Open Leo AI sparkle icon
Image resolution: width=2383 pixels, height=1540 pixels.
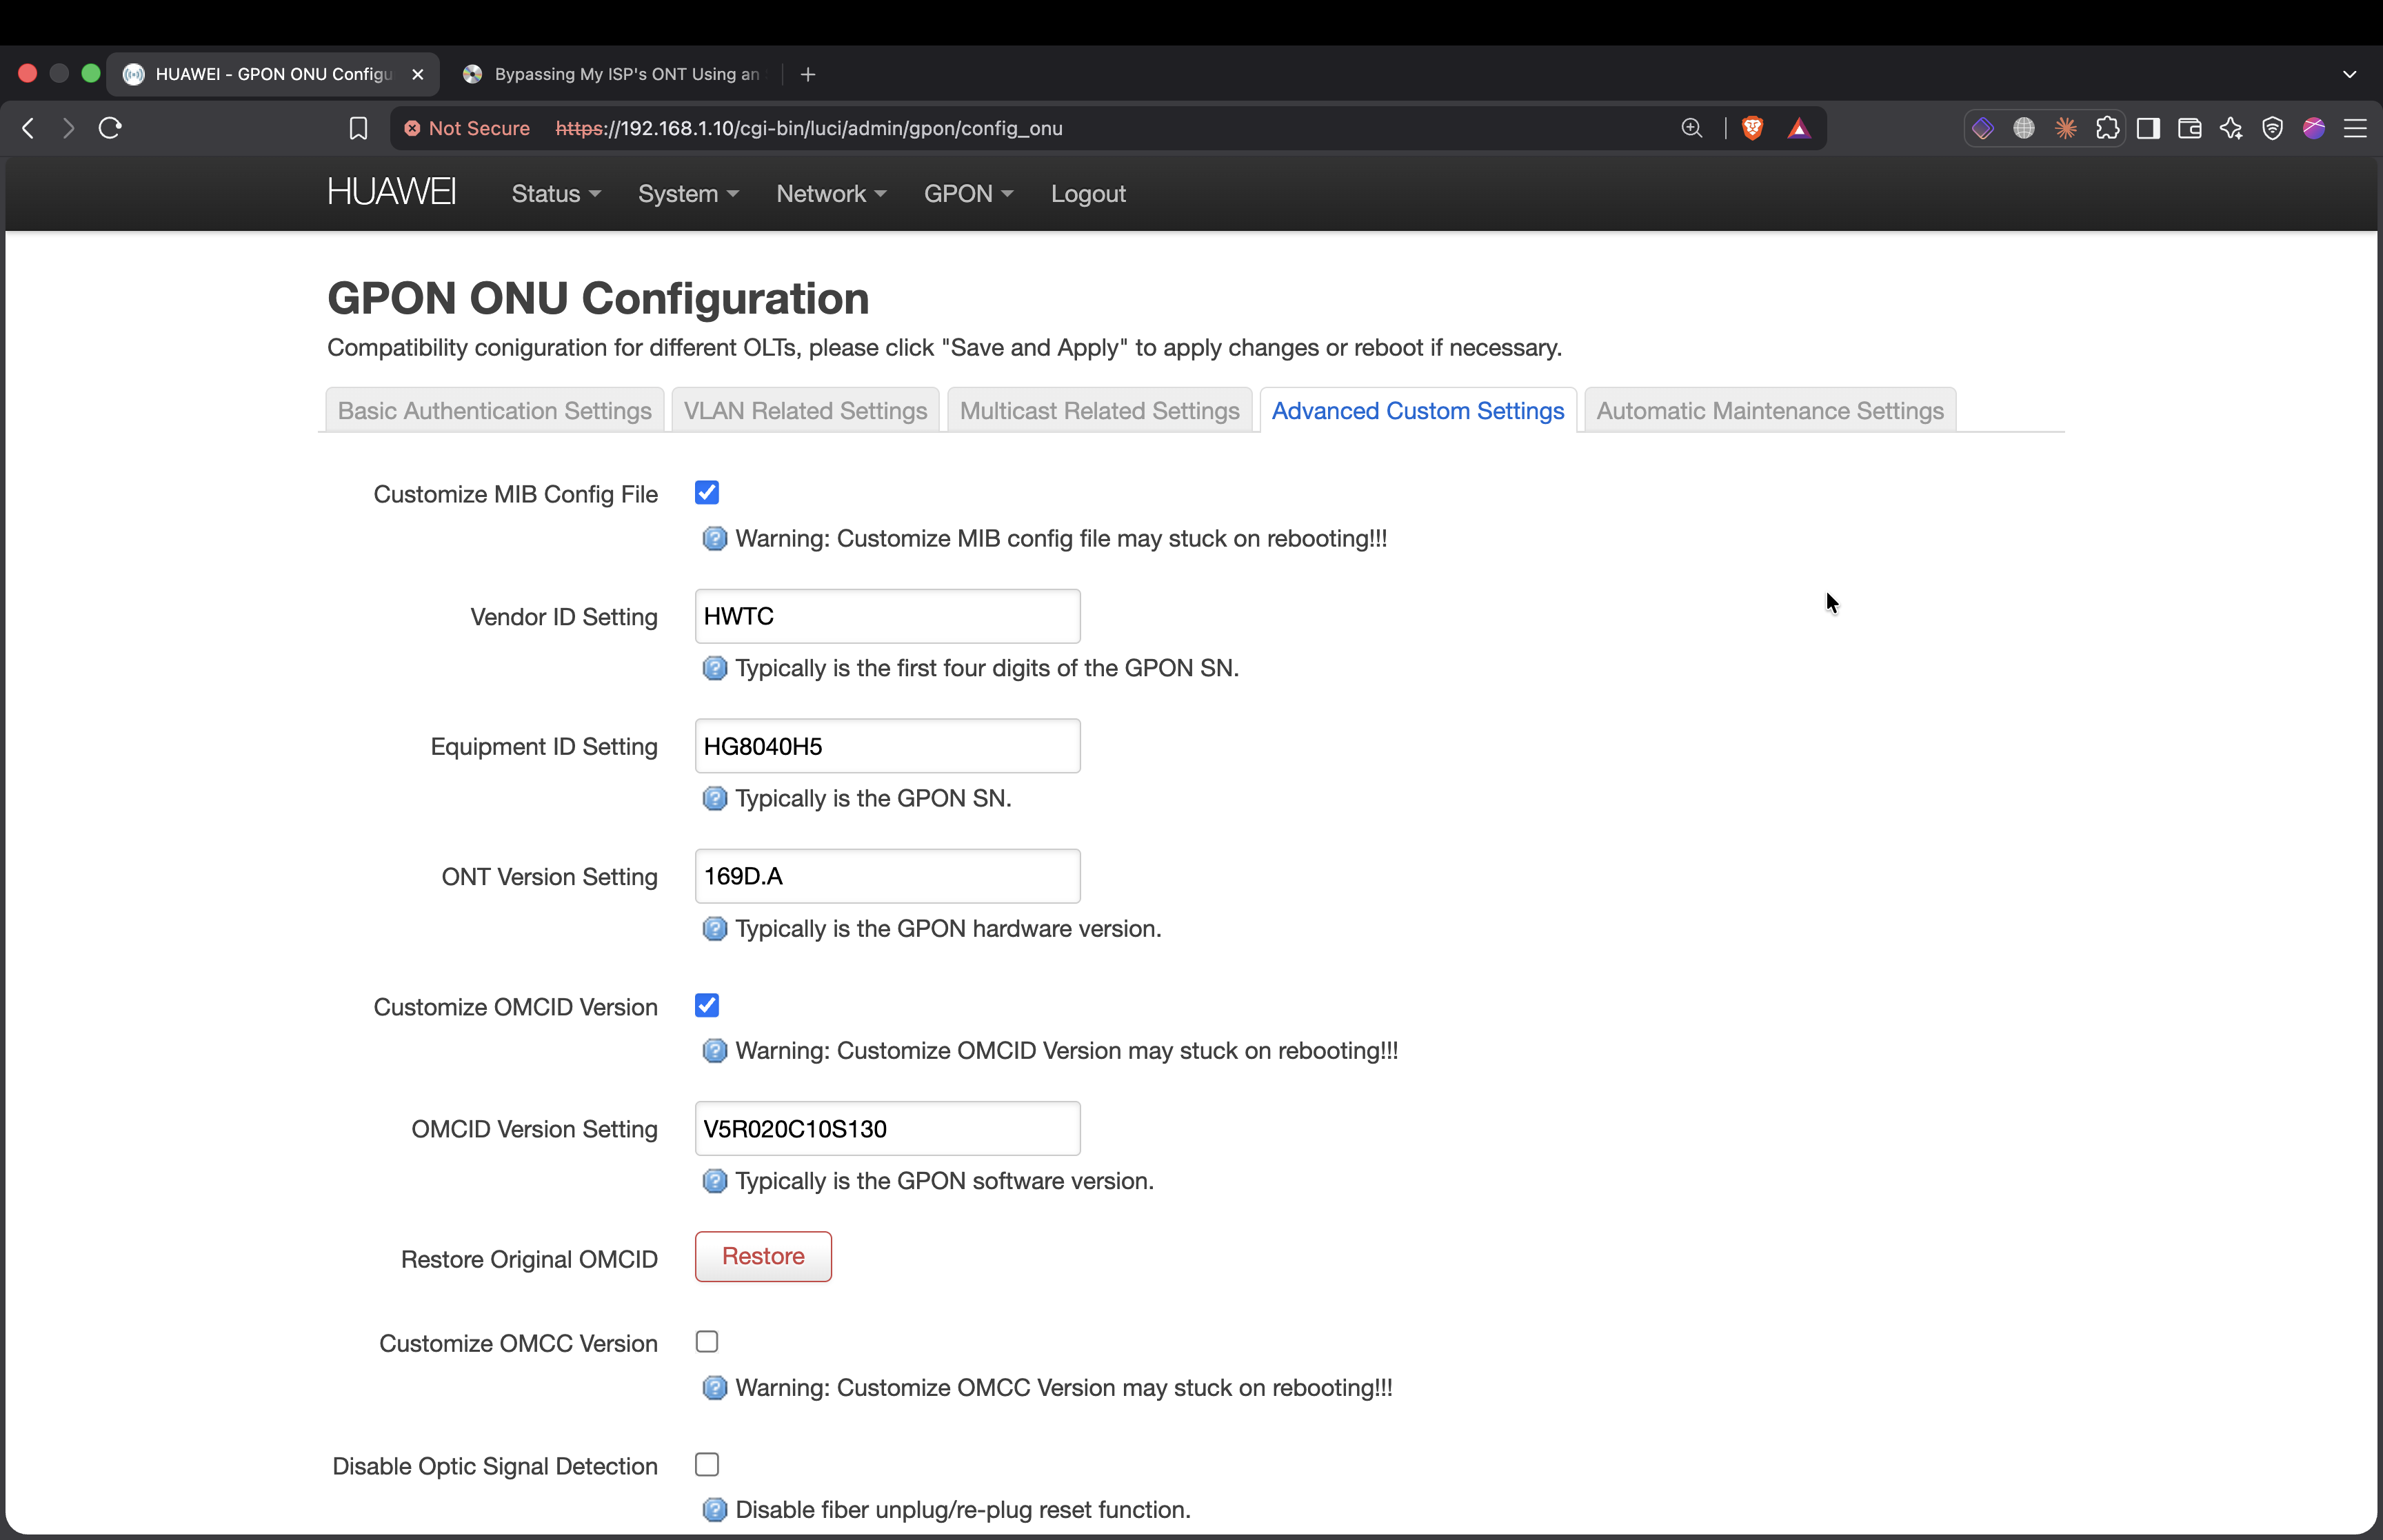tap(2231, 128)
